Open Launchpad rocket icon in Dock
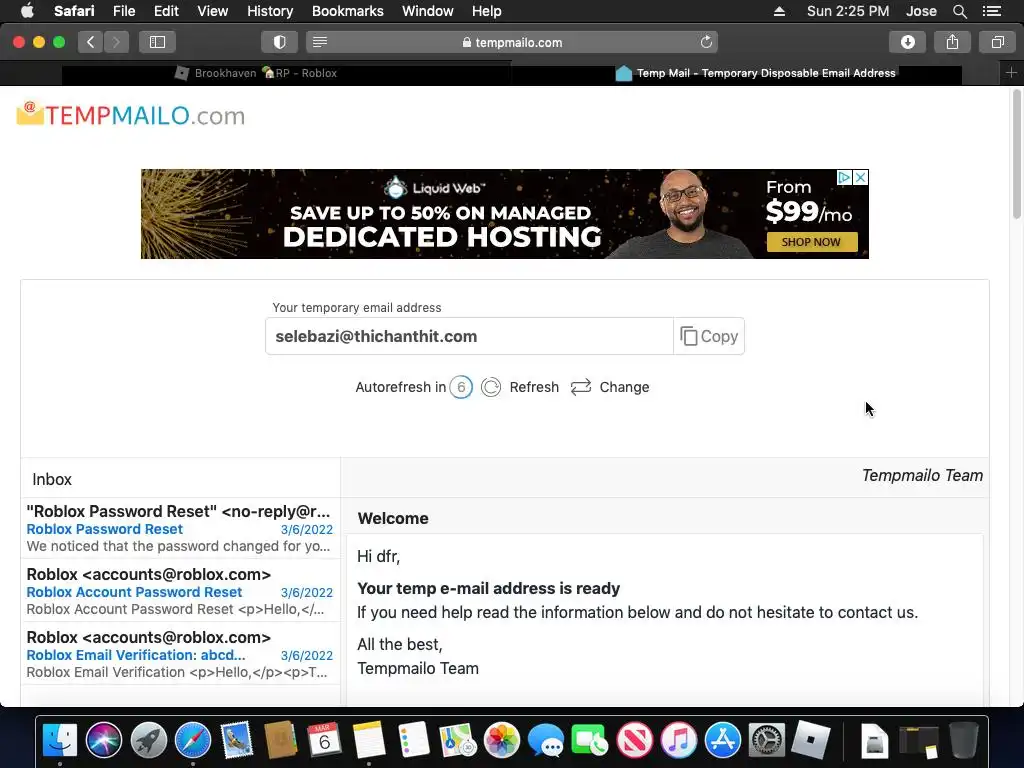1024x768 pixels. click(148, 740)
